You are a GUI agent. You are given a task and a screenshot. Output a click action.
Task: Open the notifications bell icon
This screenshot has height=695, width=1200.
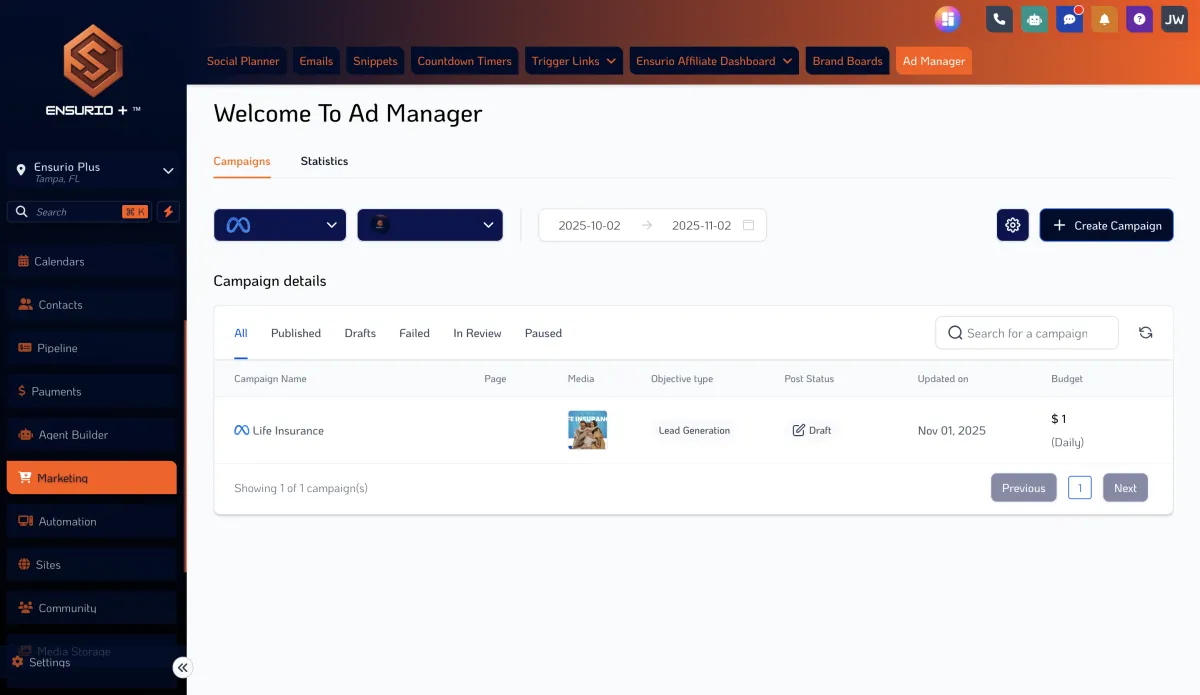1104,19
